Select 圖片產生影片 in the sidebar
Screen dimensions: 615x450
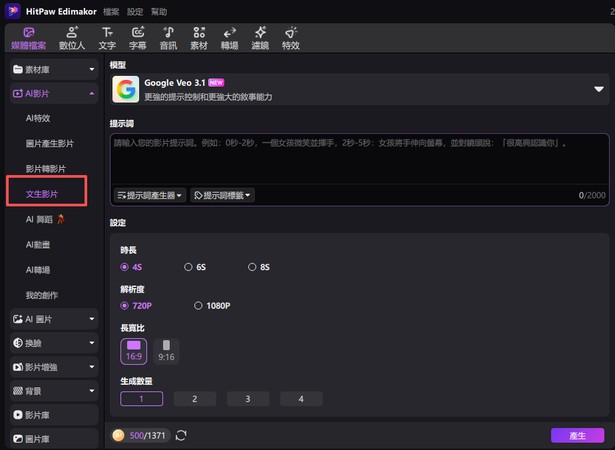coord(49,143)
